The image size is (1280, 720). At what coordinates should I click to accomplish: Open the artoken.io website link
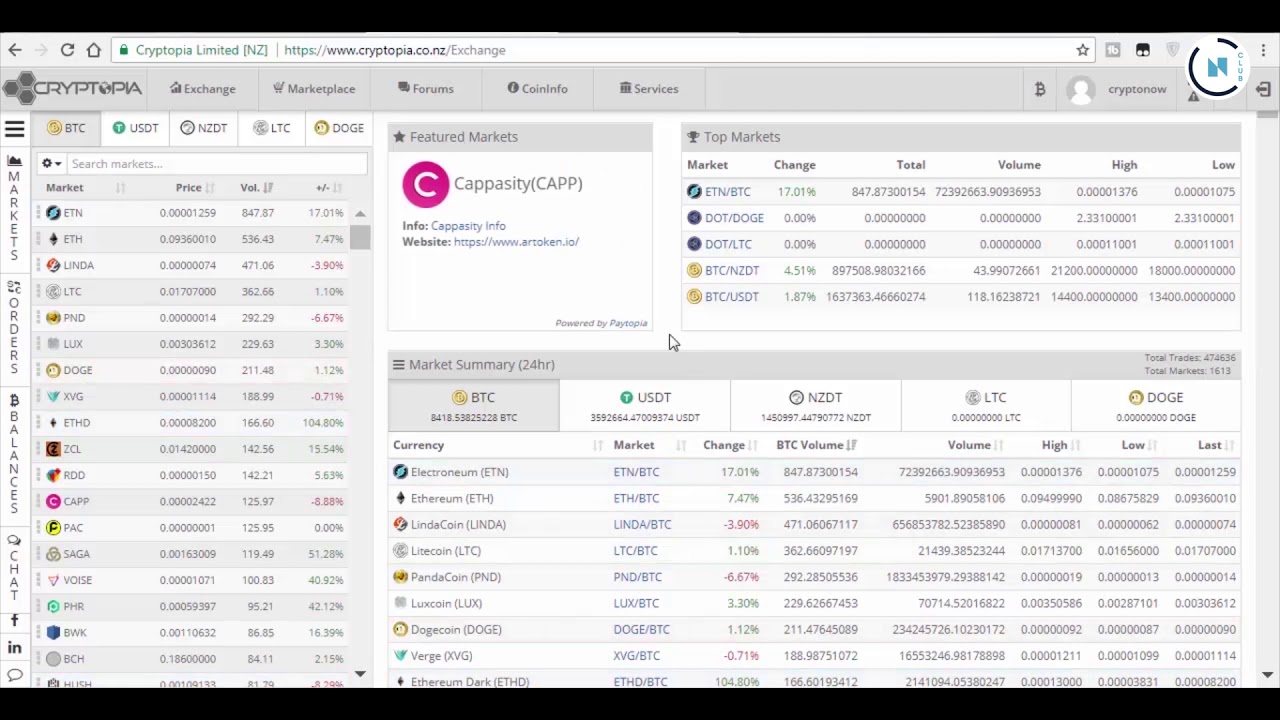coord(516,242)
